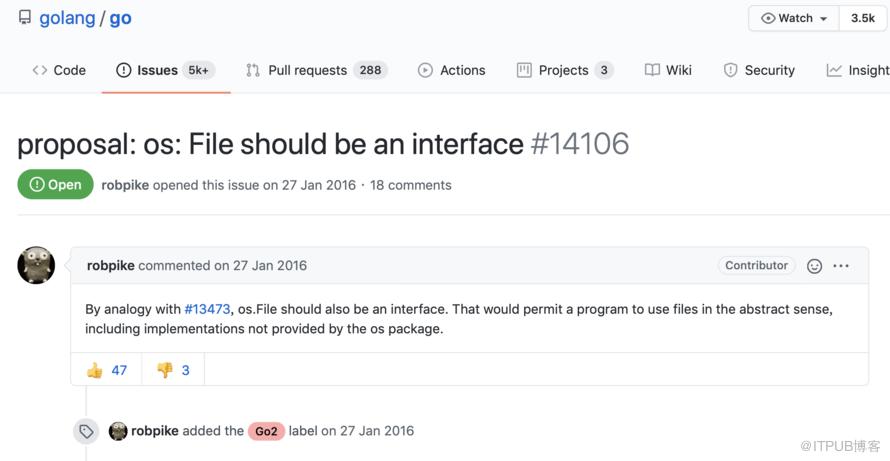Click the issue number #14106
890x461 pixels.
(x=580, y=144)
